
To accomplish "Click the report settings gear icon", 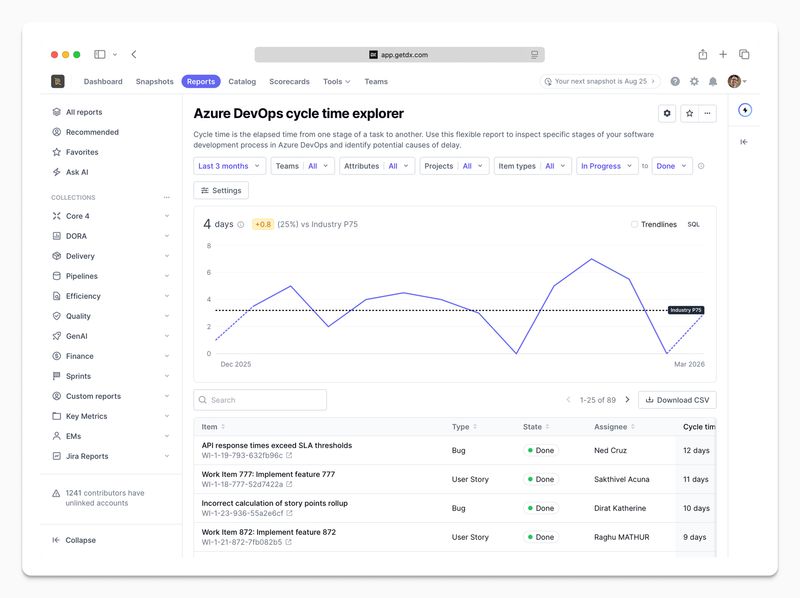I will tap(668, 114).
